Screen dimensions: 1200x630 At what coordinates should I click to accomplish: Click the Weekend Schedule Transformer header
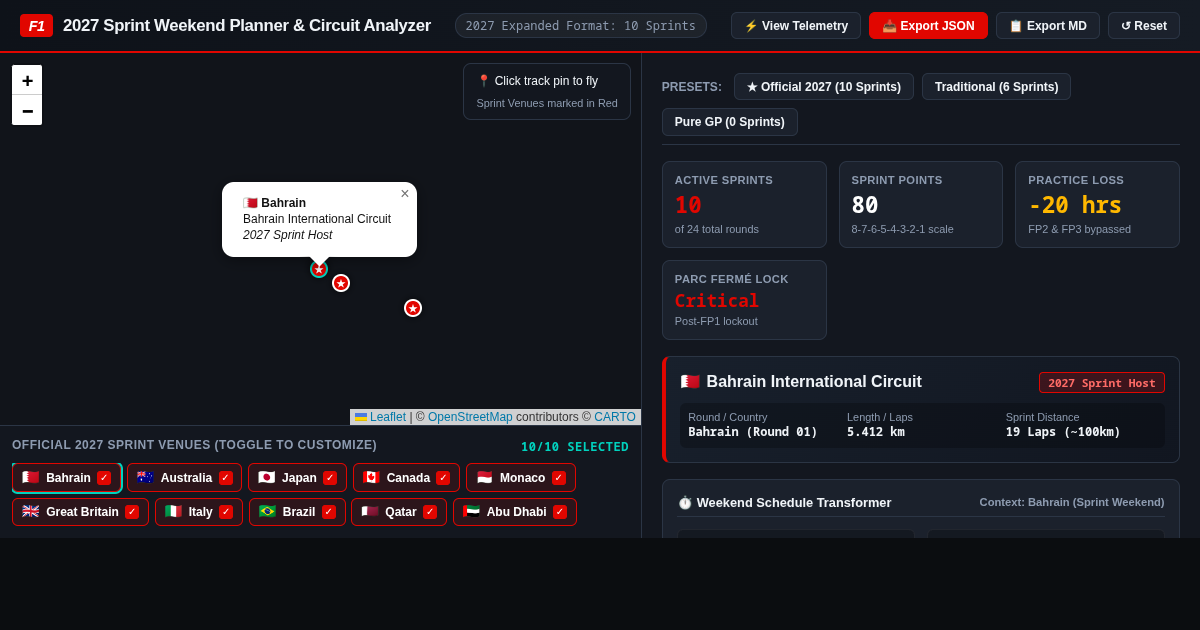[x=785, y=502]
